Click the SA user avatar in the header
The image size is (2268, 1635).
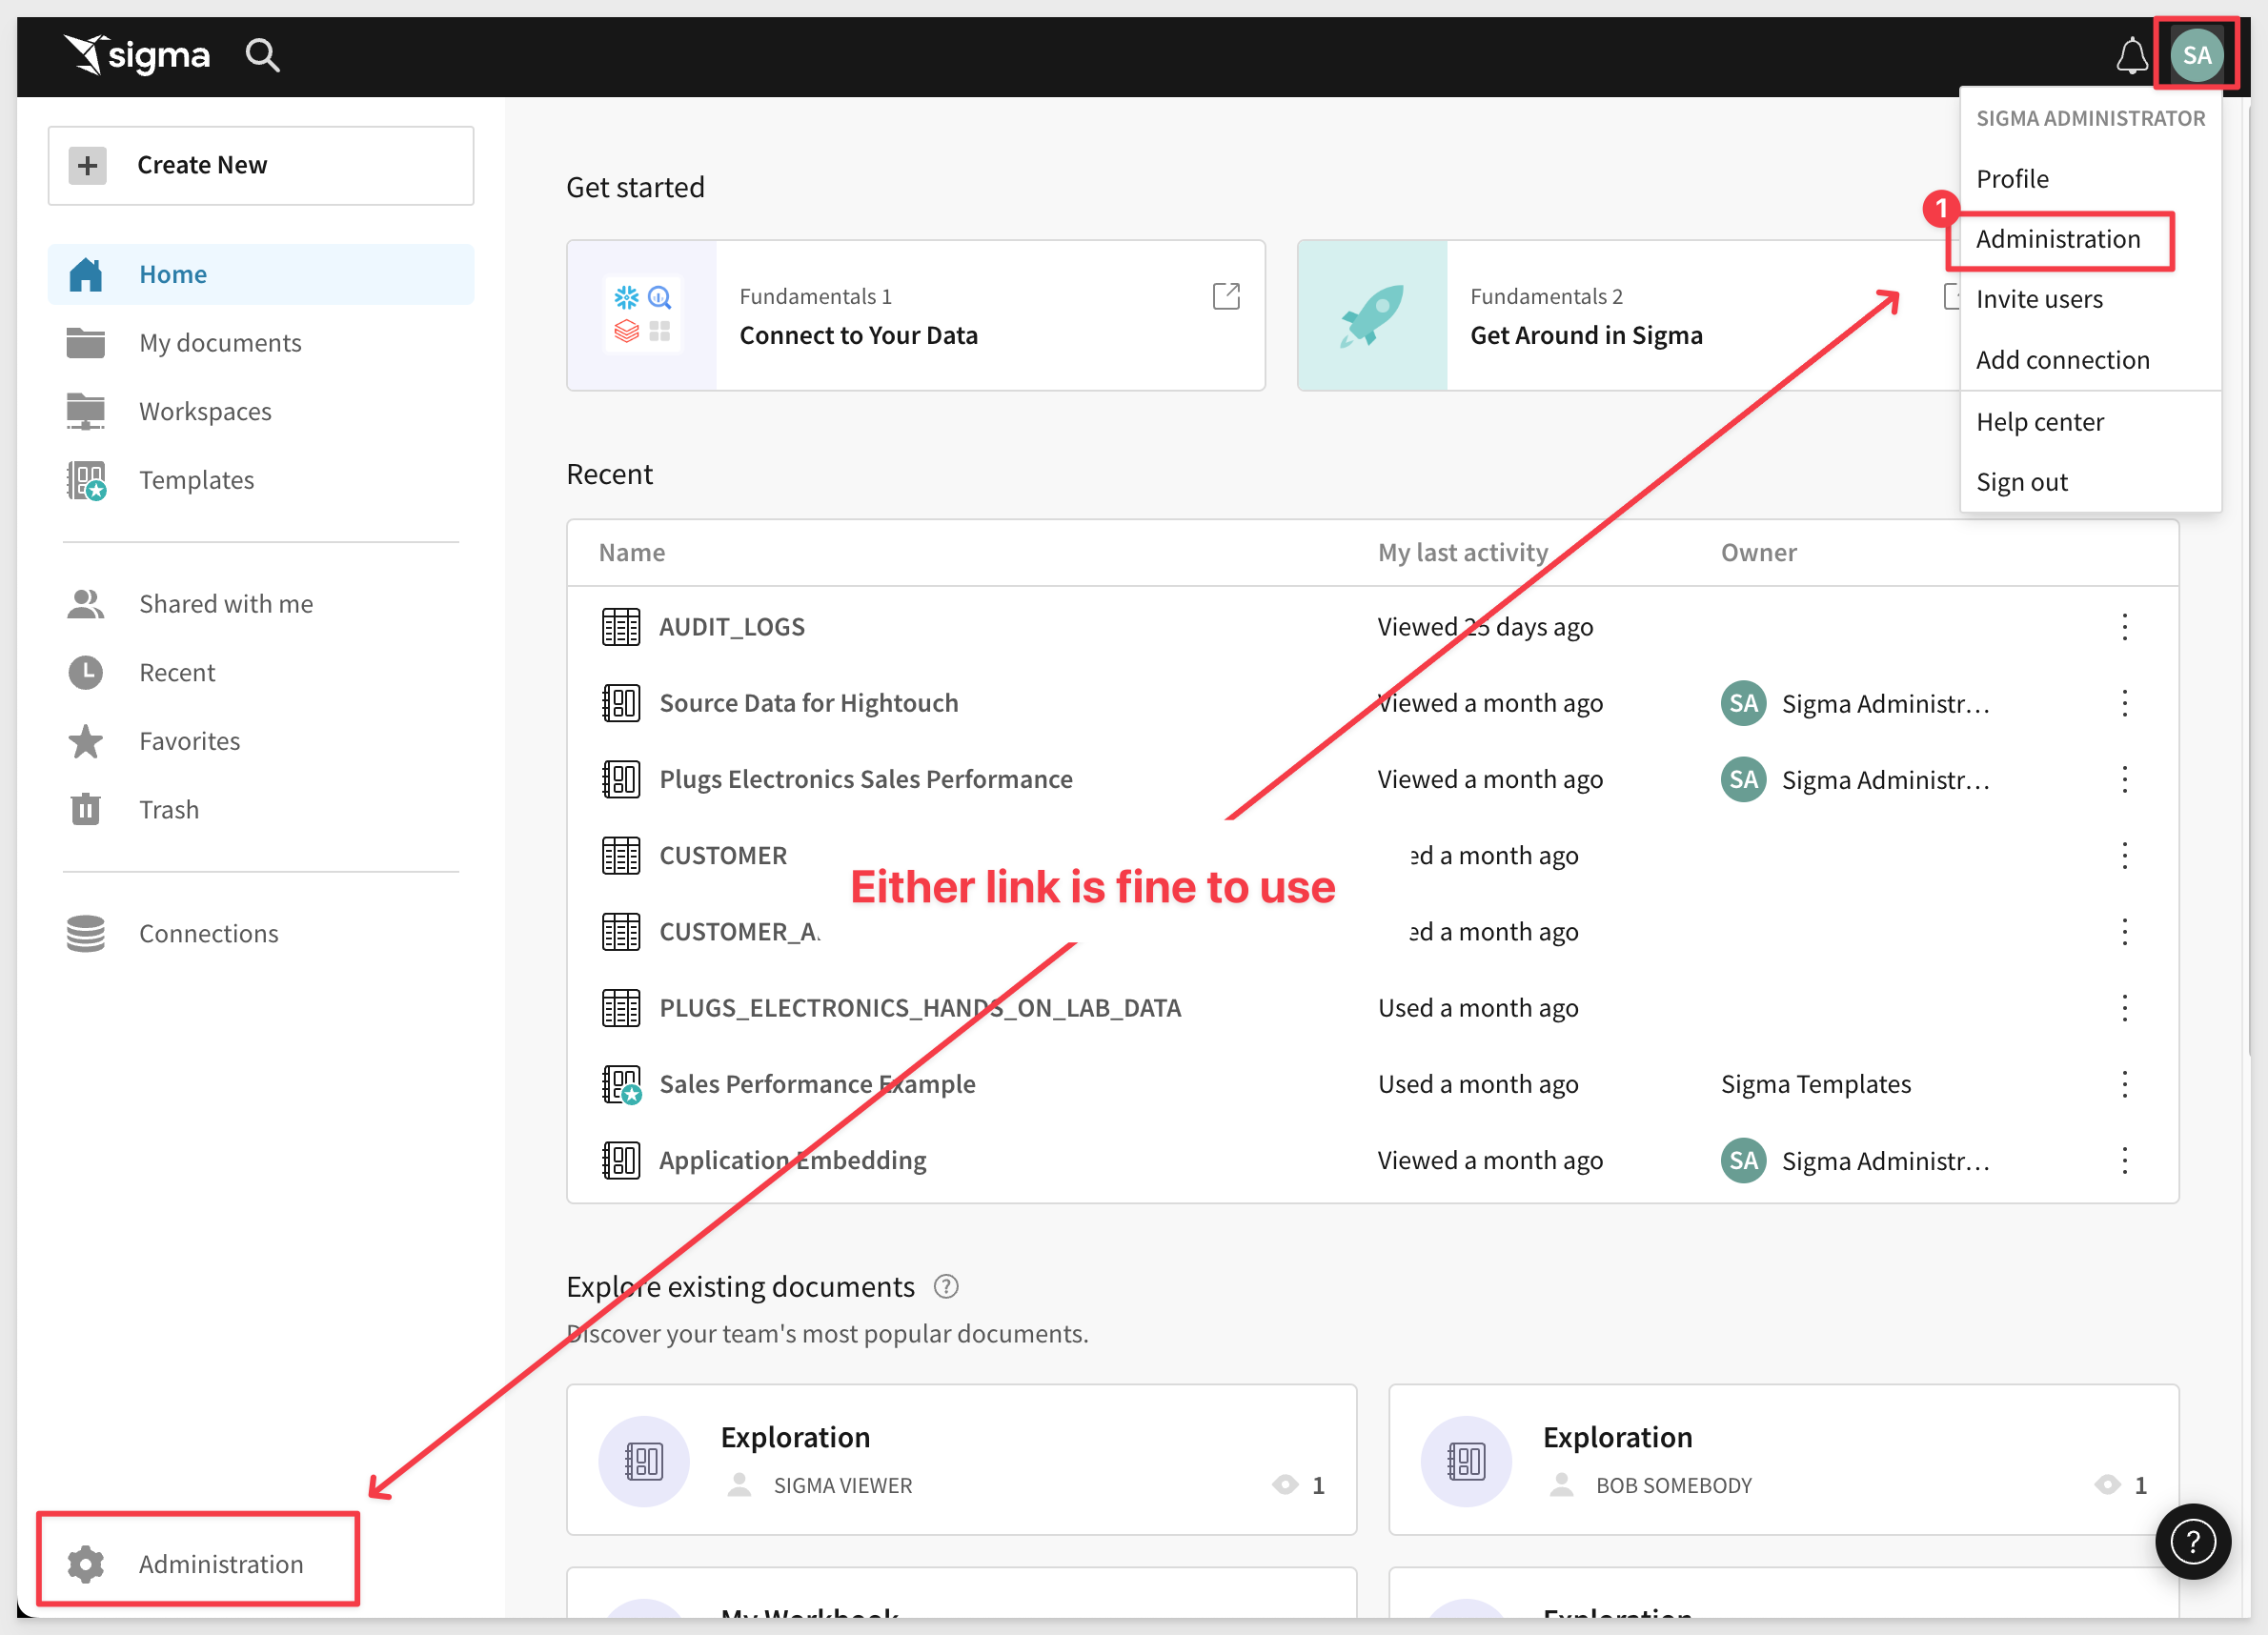click(x=2196, y=55)
